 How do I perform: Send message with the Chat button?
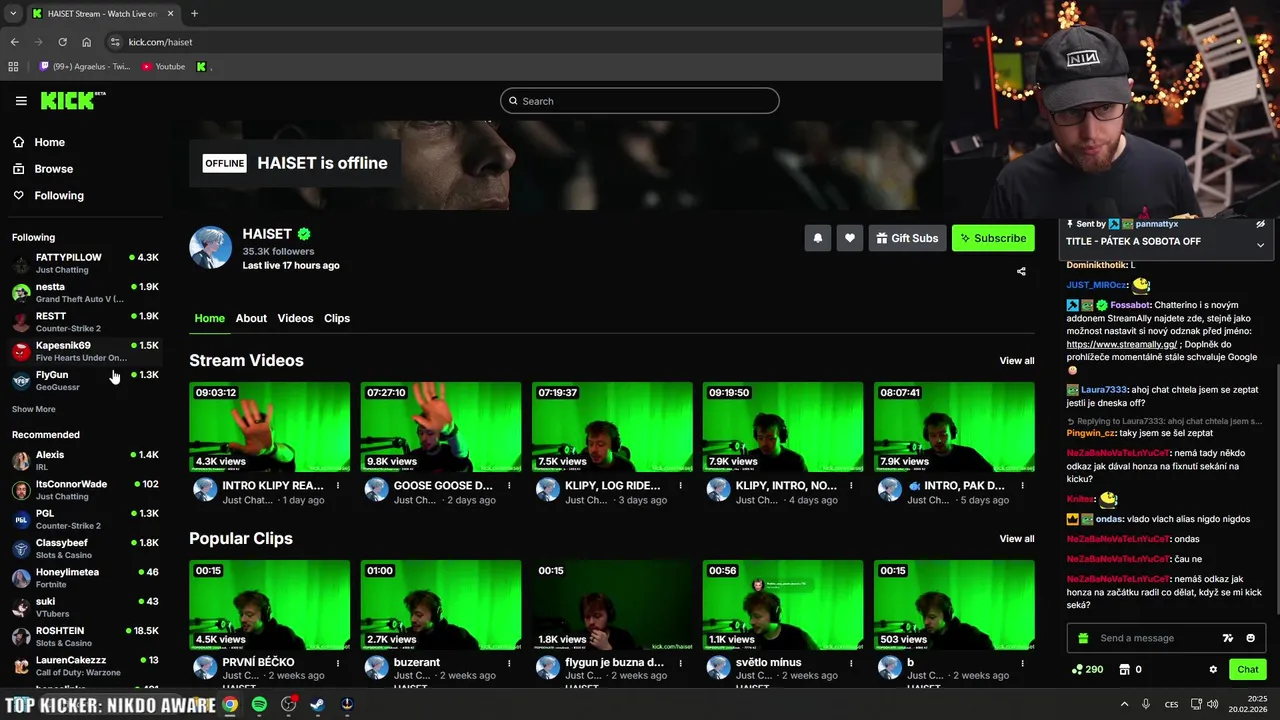[1247, 669]
